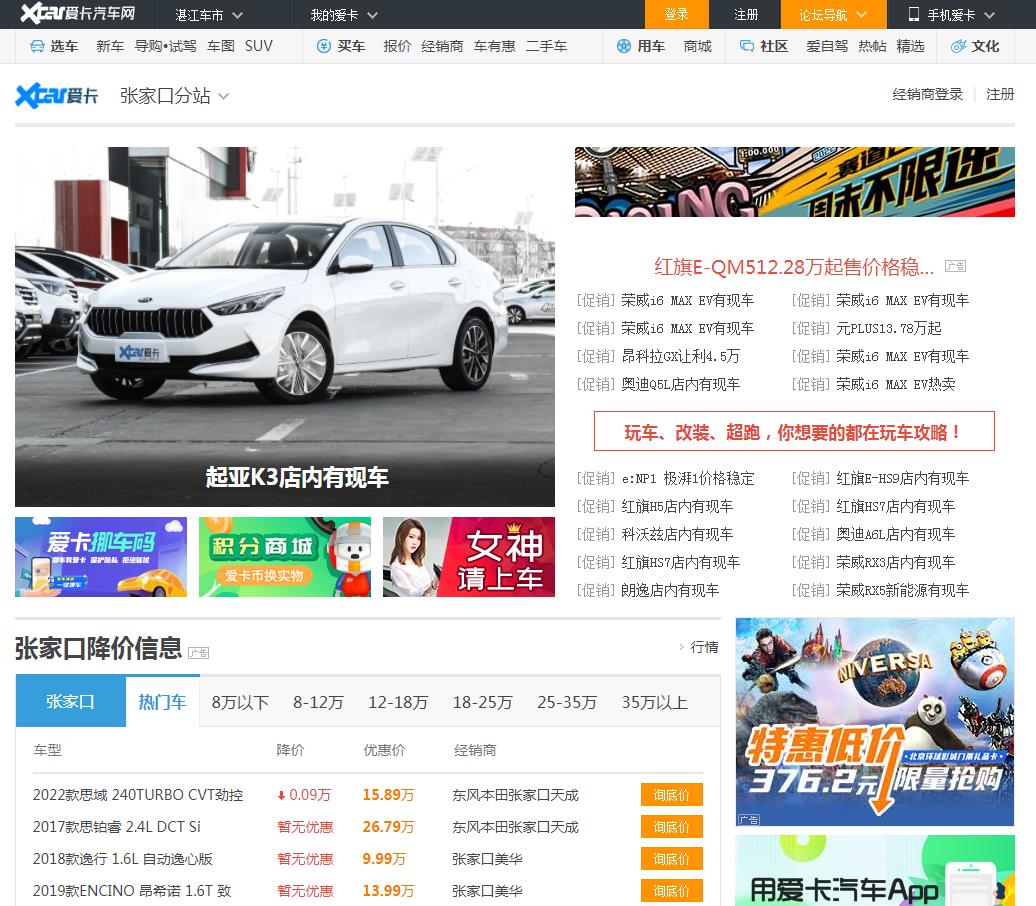Select SUV in the nav bar
Image resolution: width=1036 pixels, height=906 pixels.
click(258, 46)
